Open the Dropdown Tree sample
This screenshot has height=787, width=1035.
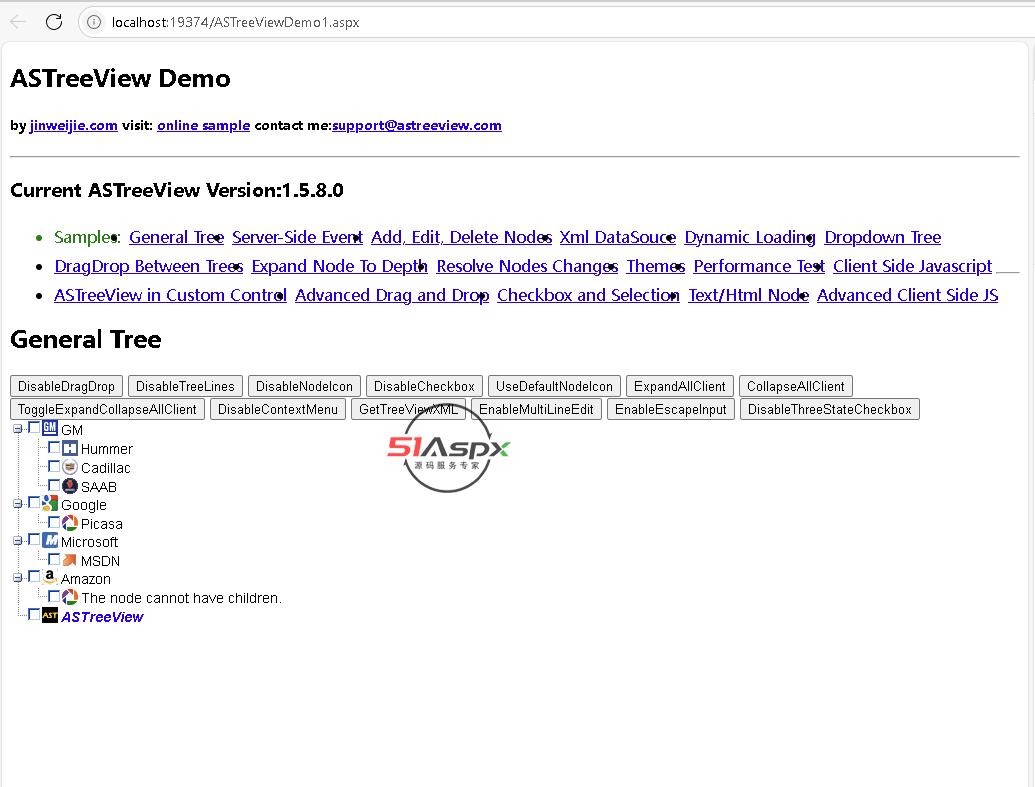[x=883, y=237]
